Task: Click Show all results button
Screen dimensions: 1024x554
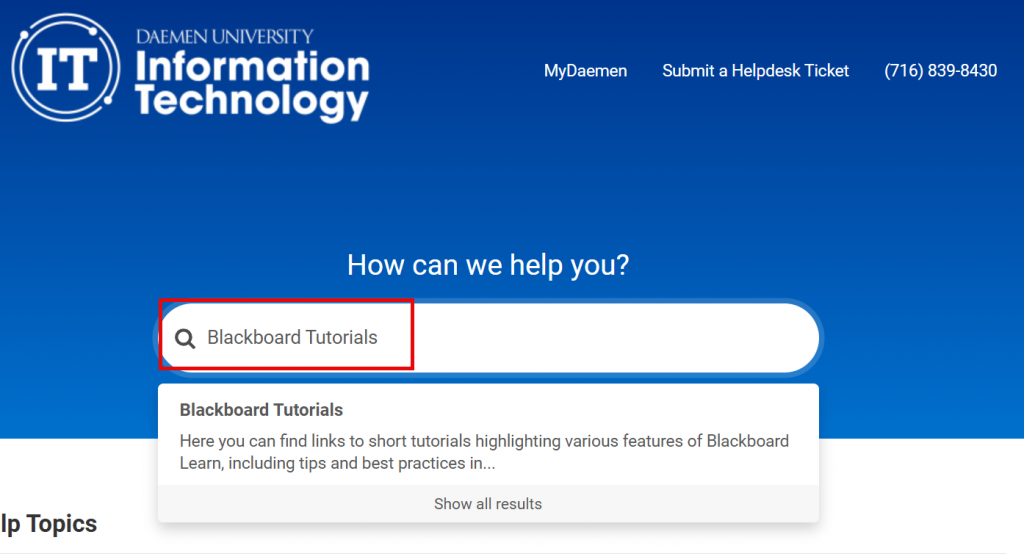Action: pos(488,504)
